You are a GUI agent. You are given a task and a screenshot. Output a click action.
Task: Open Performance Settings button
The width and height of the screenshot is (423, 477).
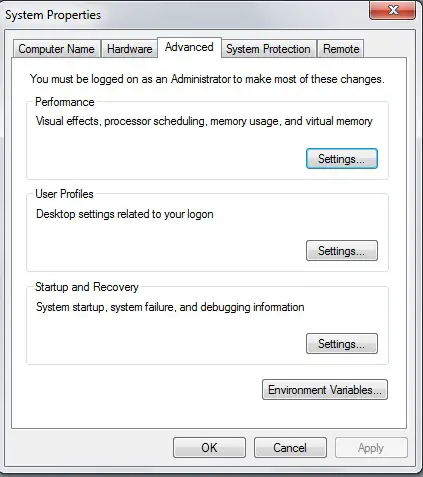[x=342, y=159]
